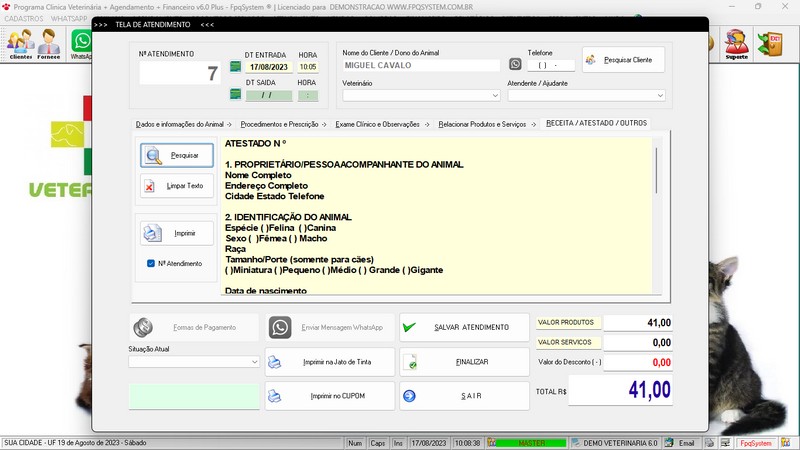Screen dimensions: 800x450
Task: Click SALVAR ATENDIMENTO button
Action: point(464,327)
